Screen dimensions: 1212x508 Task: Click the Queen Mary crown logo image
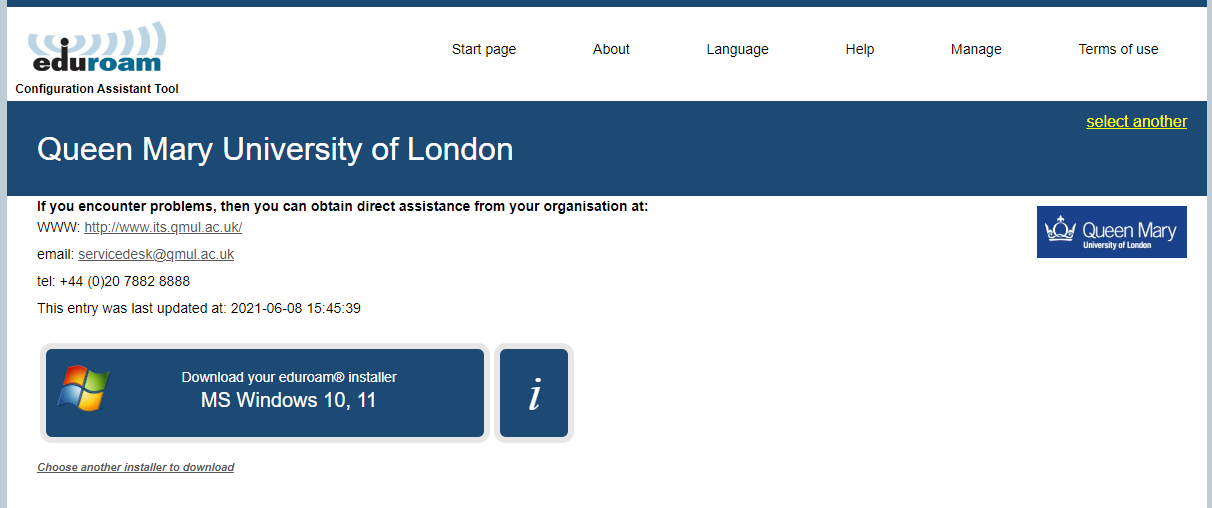1111,232
